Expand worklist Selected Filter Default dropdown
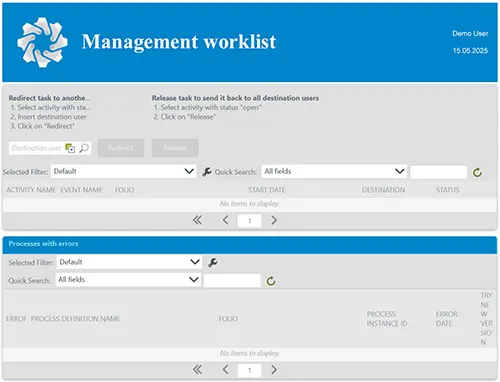 coord(123,171)
